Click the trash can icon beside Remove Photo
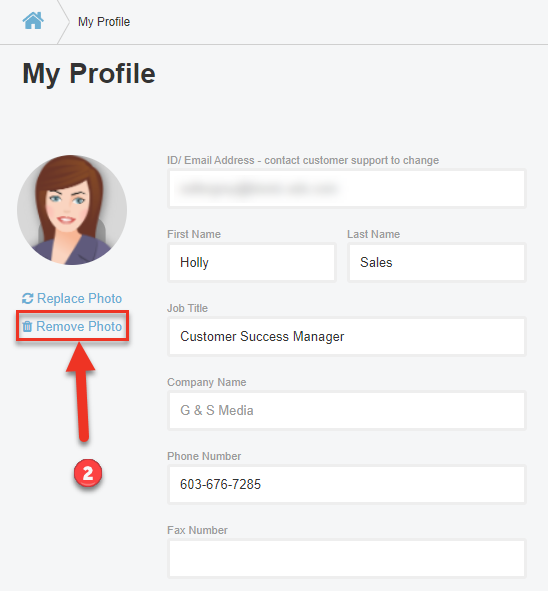Image resolution: width=548 pixels, height=591 pixels. [27, 326]
